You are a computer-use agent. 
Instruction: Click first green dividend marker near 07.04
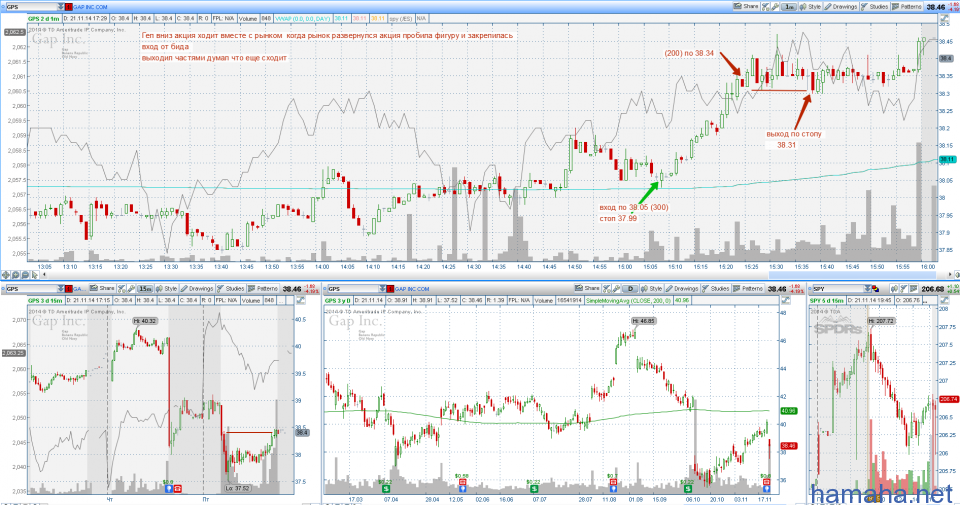pos(386,488)
